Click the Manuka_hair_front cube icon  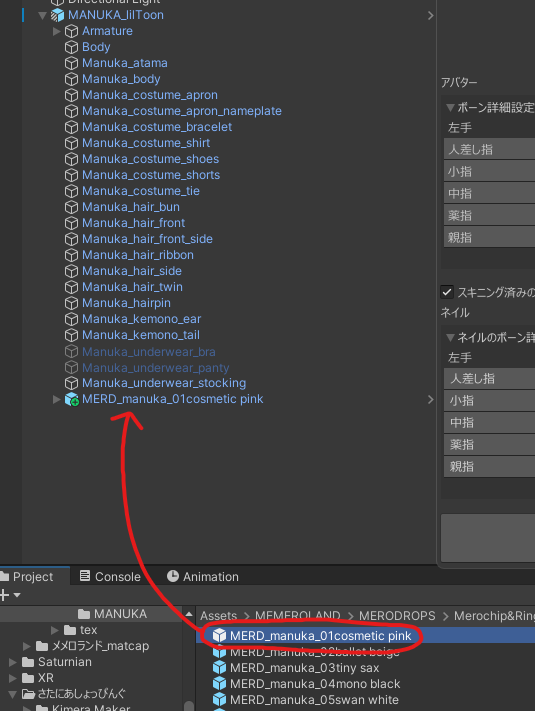[x=71, y=223]
